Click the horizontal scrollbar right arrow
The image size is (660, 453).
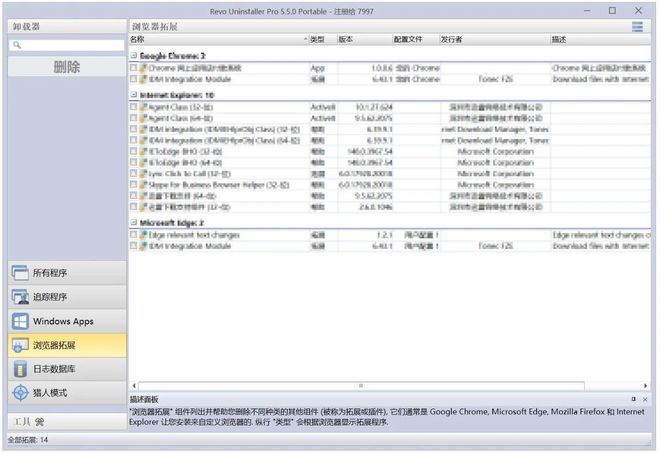click(645, 385)
